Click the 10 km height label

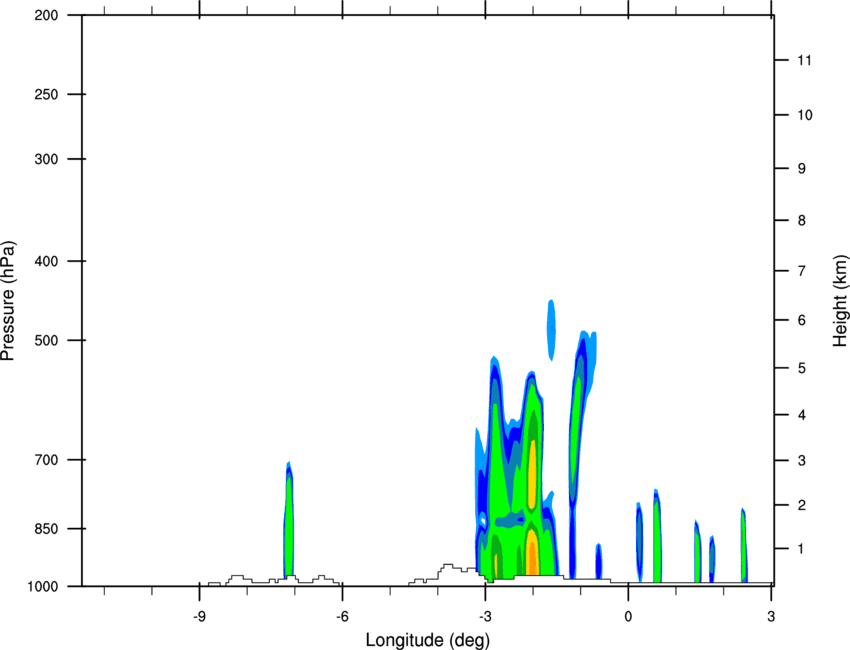pos(804,115)
